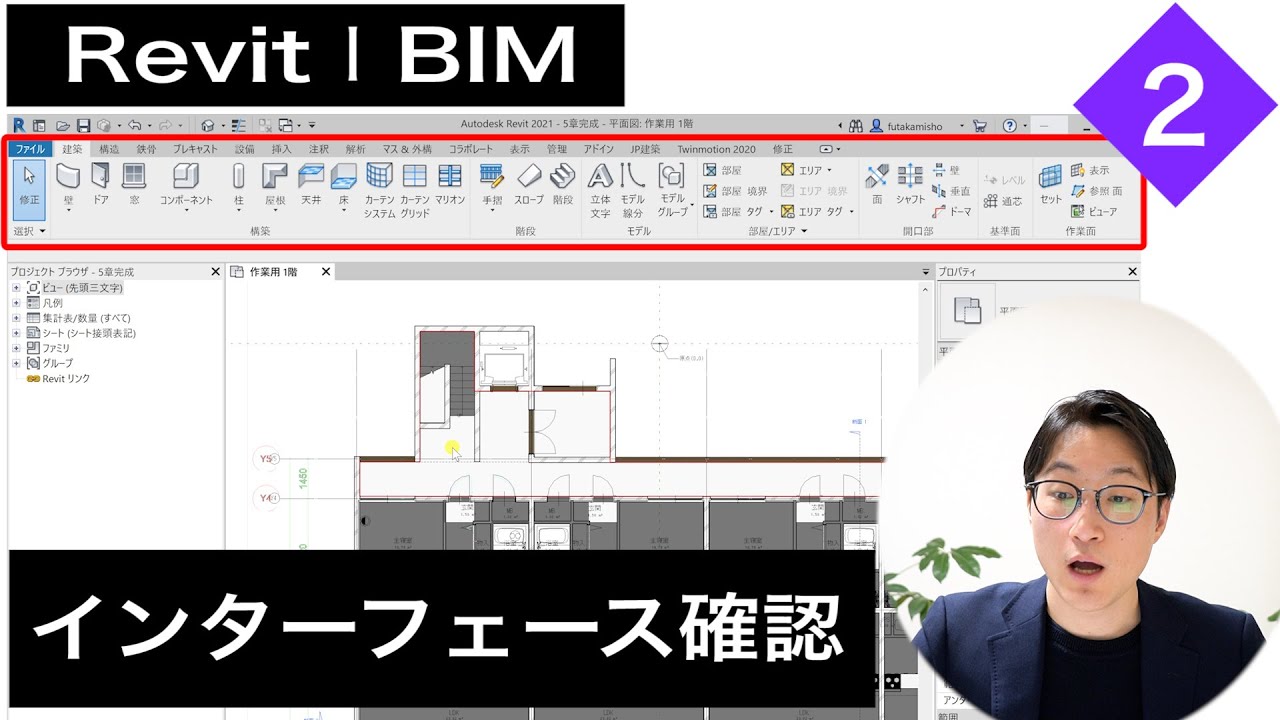Switch to the 構造 ribbon tab
The height and width of the screenshot is (720, 1280).
pos(109,149)
